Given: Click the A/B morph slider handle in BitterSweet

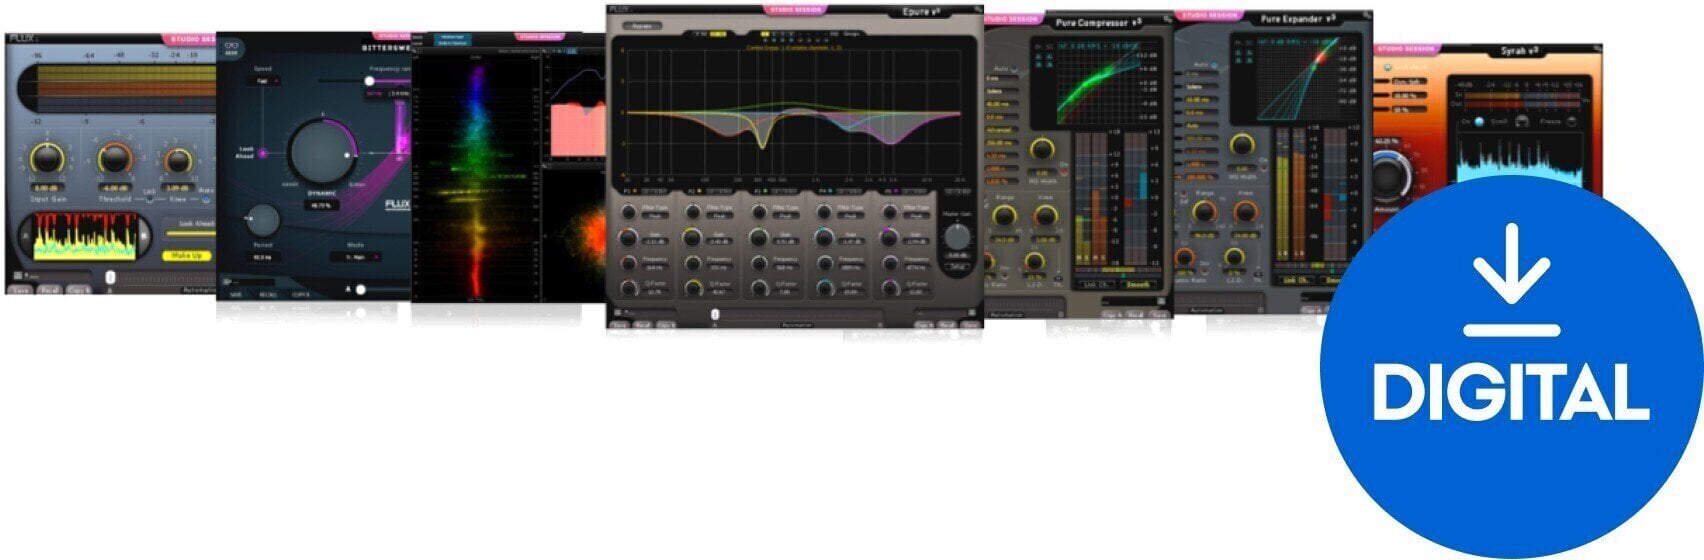Looking at the screenshot, I should coord(361,289).
